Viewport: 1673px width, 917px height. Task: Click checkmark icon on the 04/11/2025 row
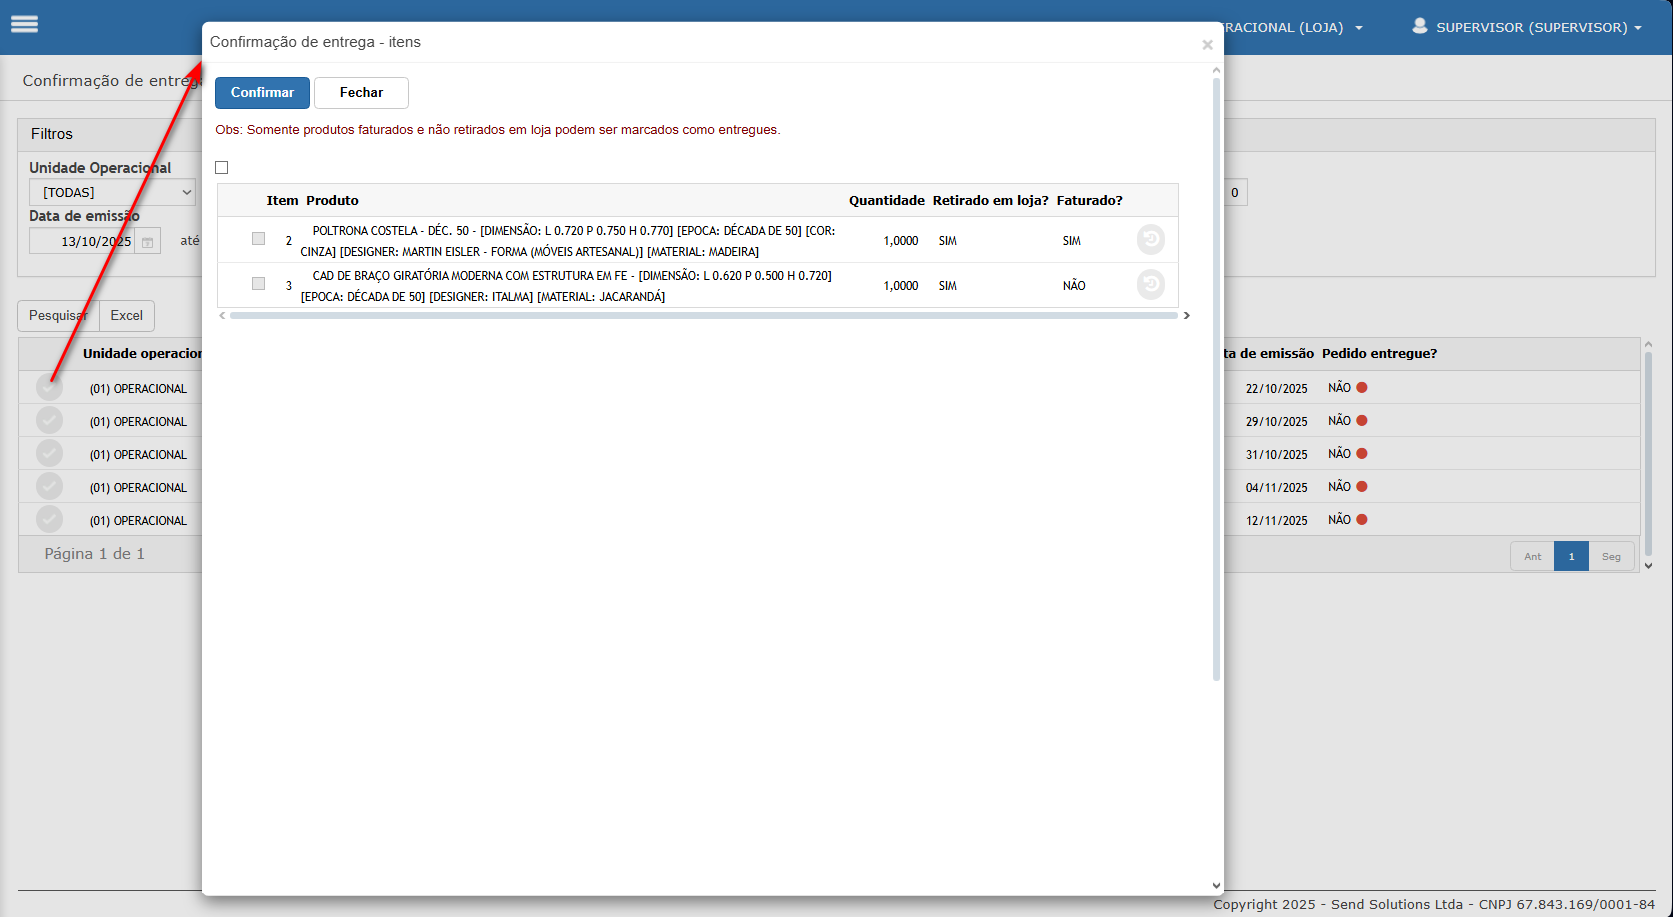pos(49,487)
